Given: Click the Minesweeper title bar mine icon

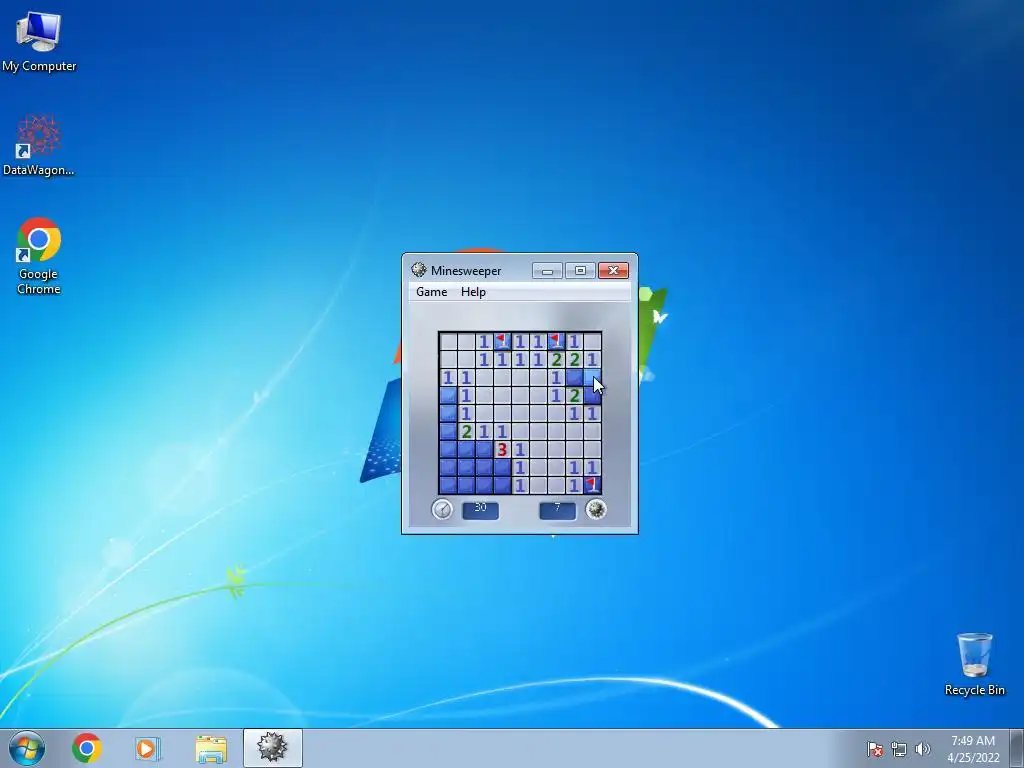Looking at the screenshot, I should click(419, 270).
